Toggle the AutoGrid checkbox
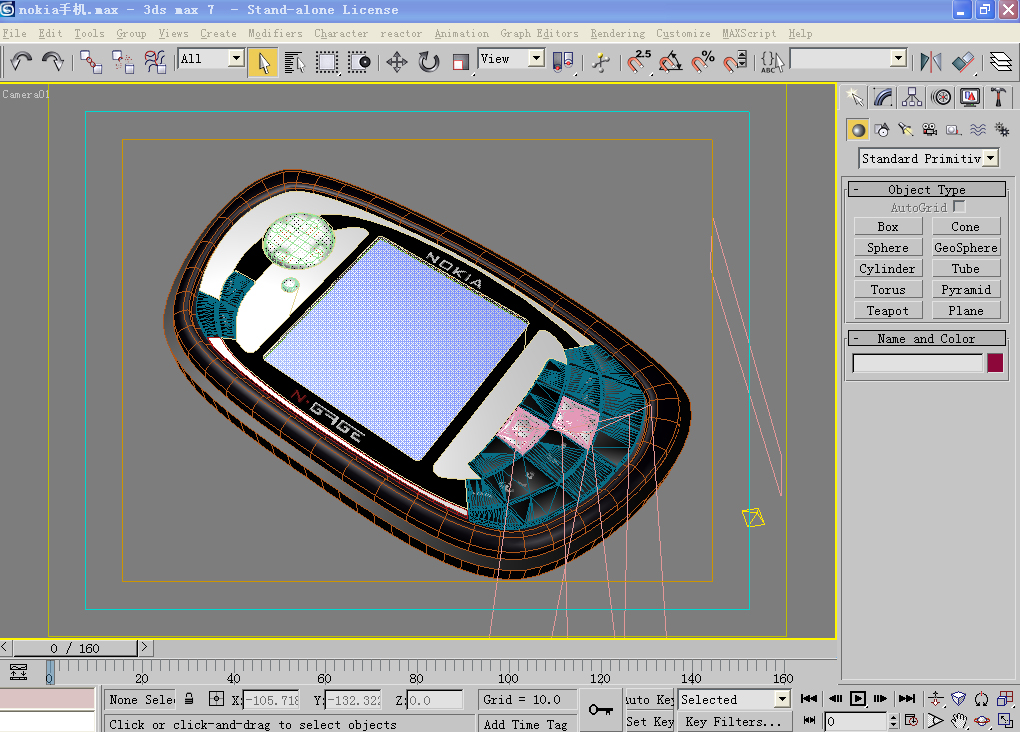 [959, 207]
